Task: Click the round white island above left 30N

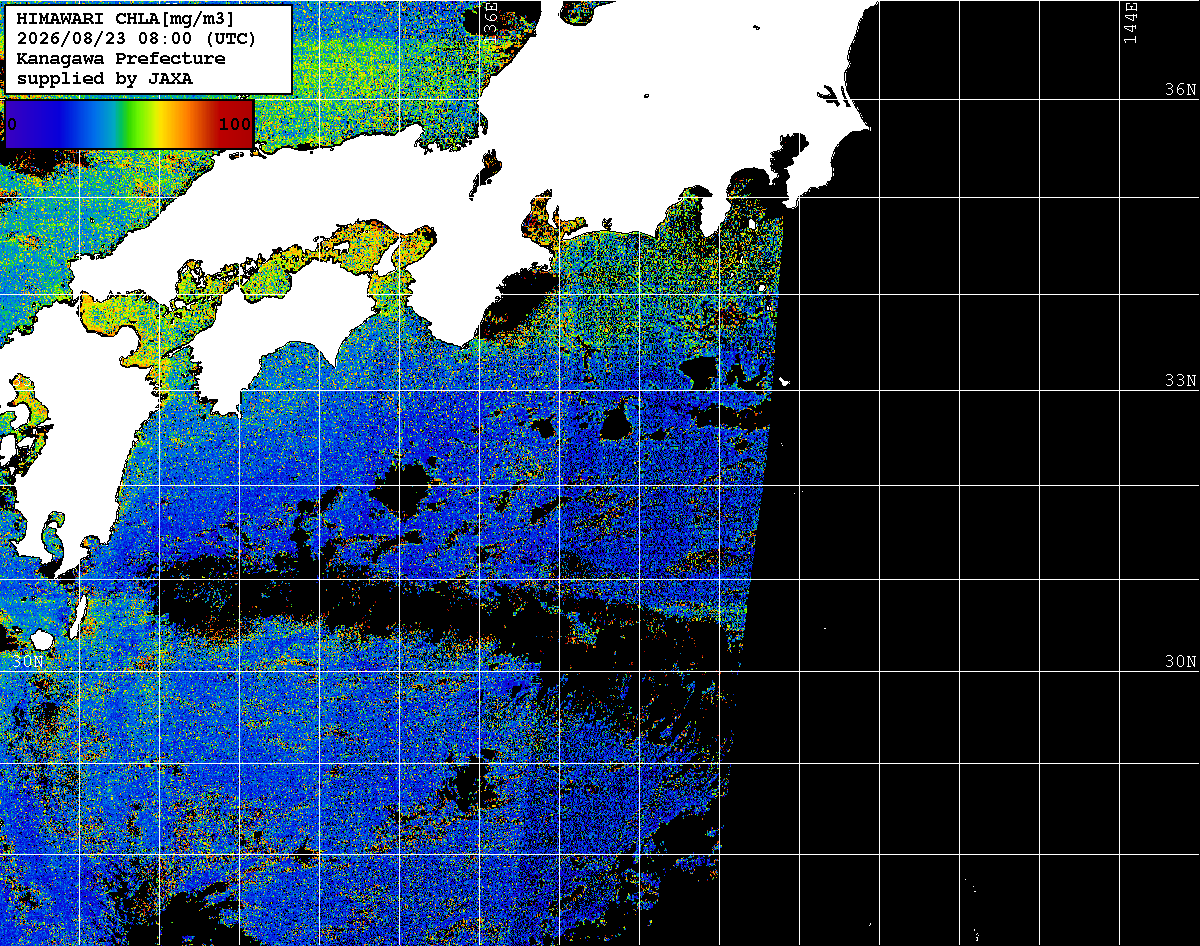Action: click(41, 639)
